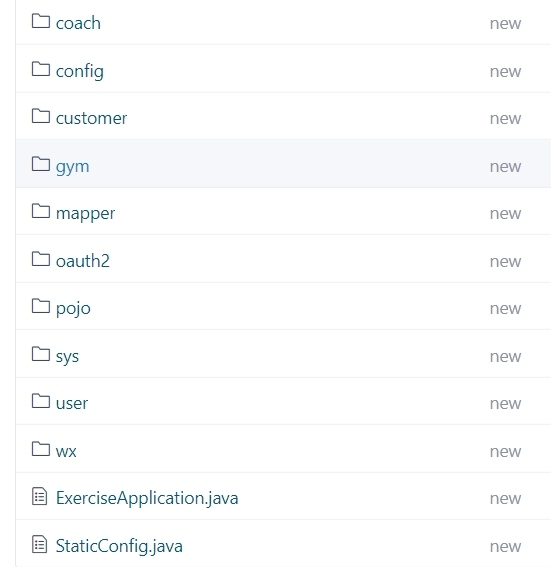Open the wx folder name

(x=66, y=451)
